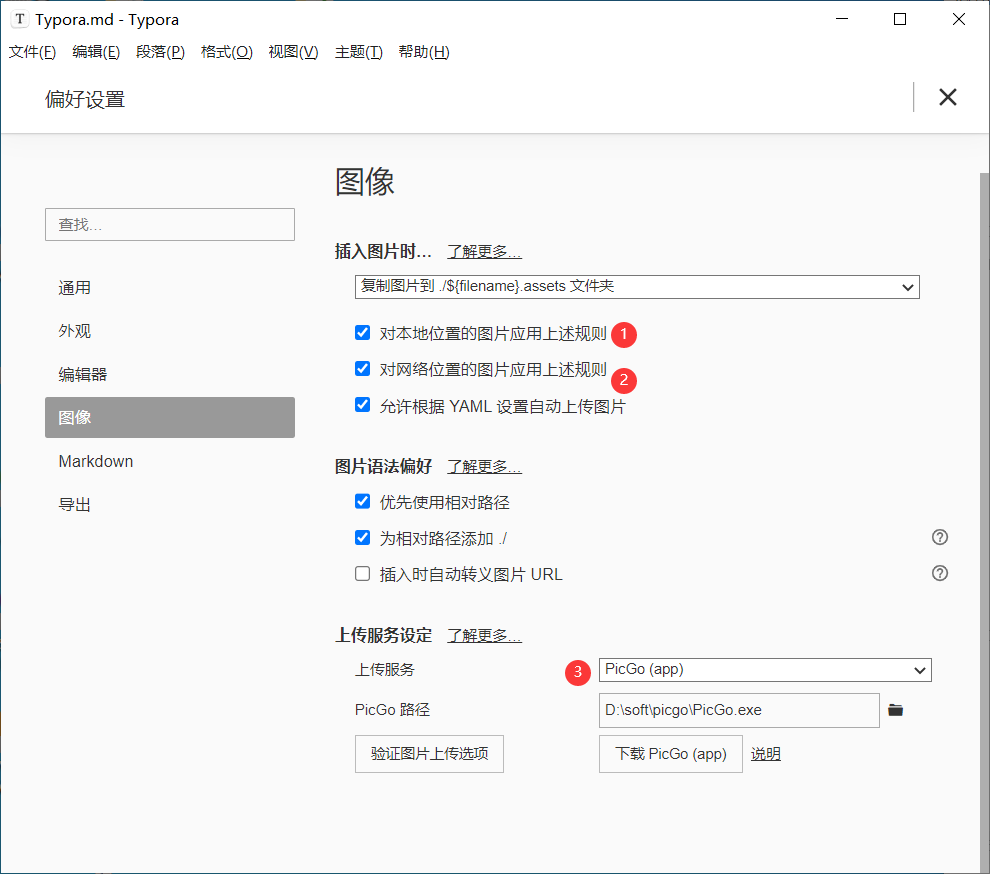Select 外观 settings category
This screenshot has height=874, width=990.
170,331
